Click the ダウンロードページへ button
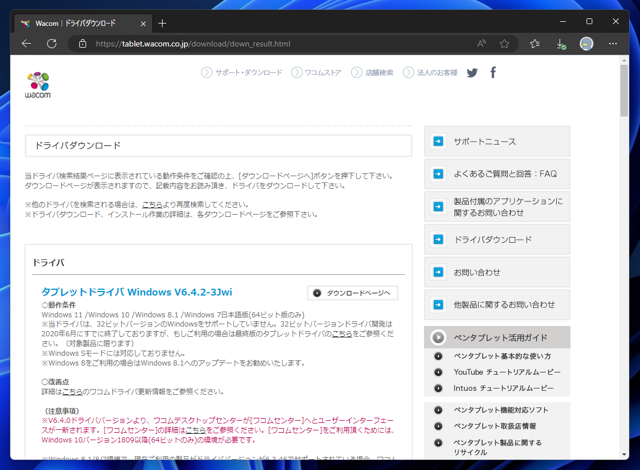This screenshot has width=640, height=470. point(353,293)
